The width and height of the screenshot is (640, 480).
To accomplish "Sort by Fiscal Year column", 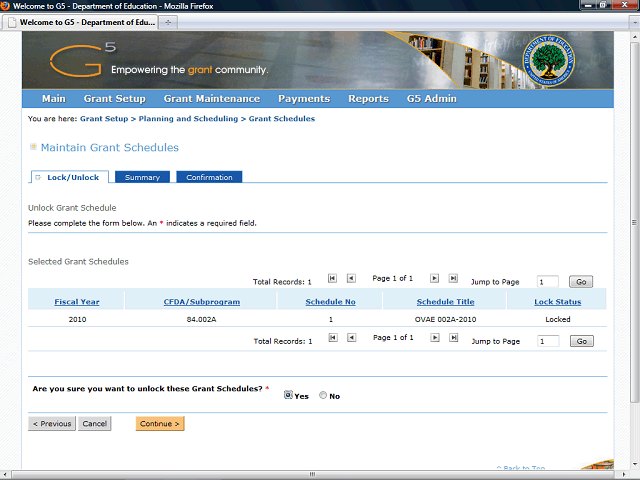I will pyautogui.click(x=77, y=302).
